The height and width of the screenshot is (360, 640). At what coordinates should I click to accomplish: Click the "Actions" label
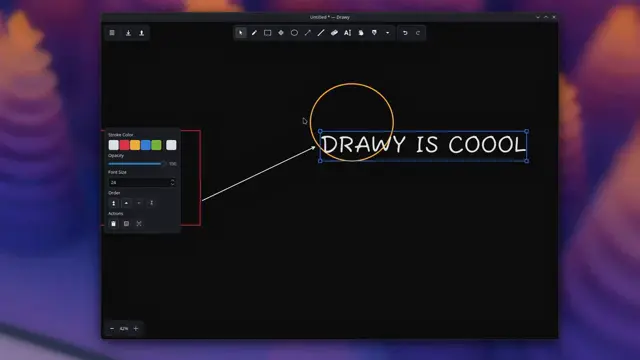116,213
